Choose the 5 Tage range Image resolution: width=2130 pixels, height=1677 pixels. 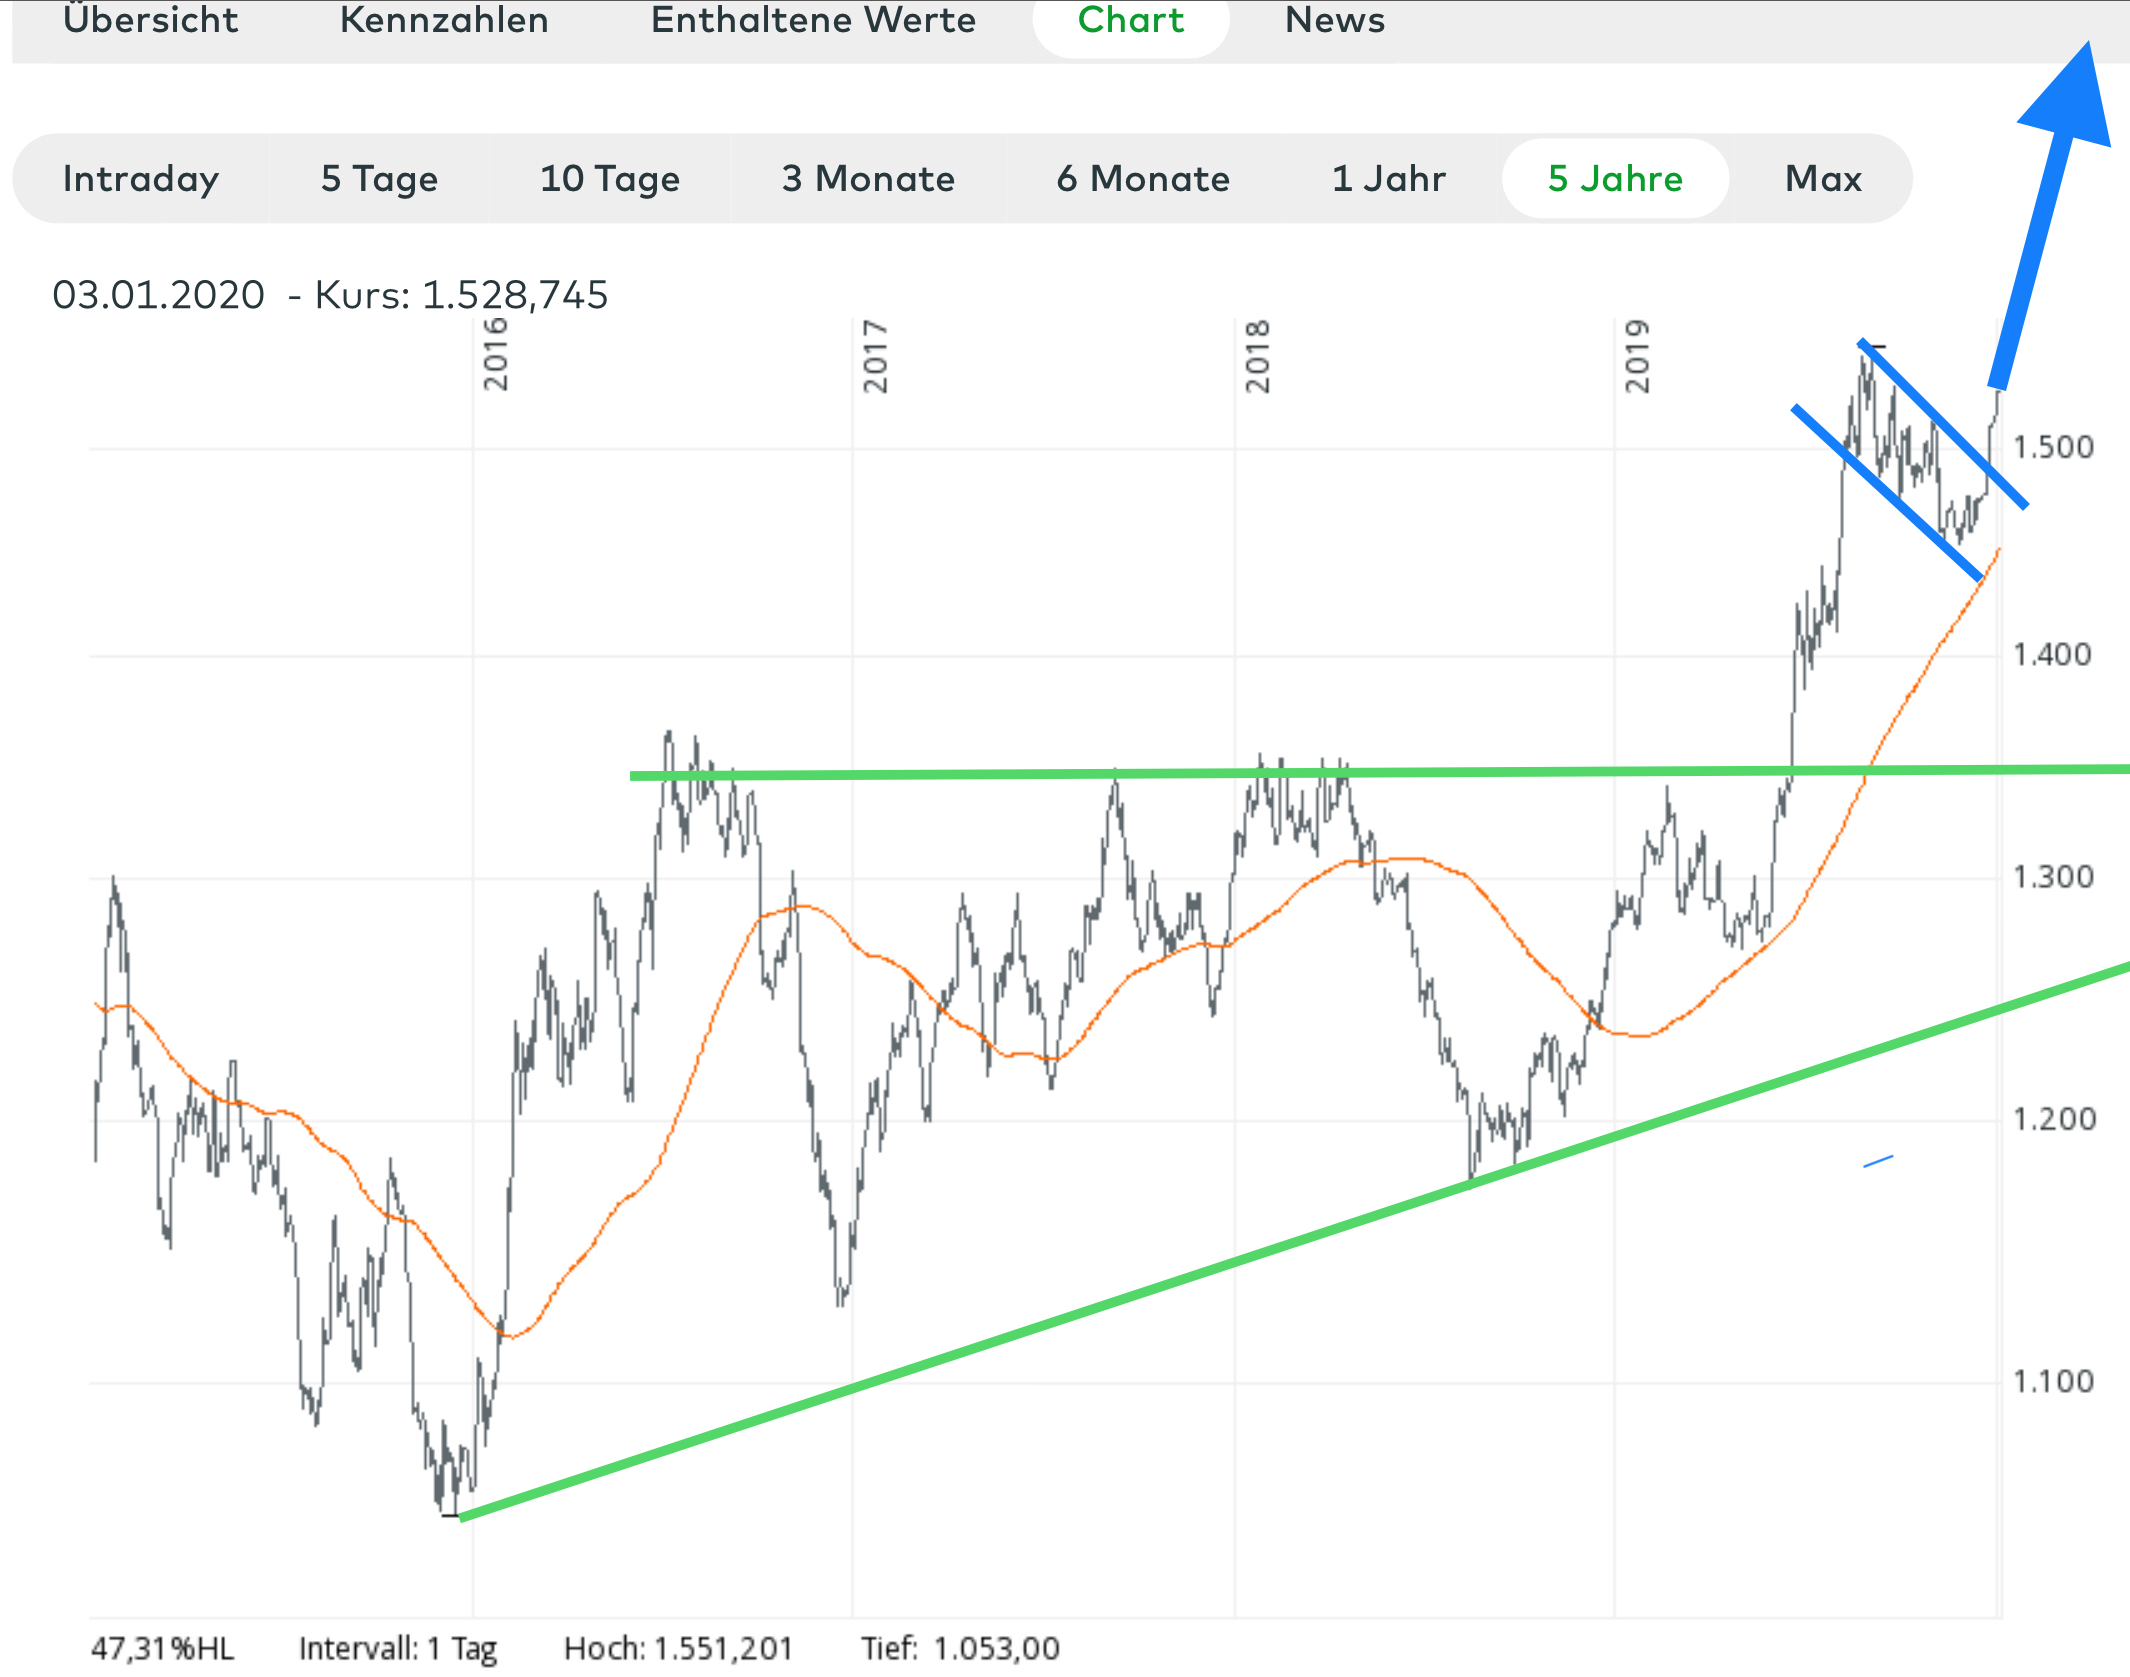[x=379, y=179]
